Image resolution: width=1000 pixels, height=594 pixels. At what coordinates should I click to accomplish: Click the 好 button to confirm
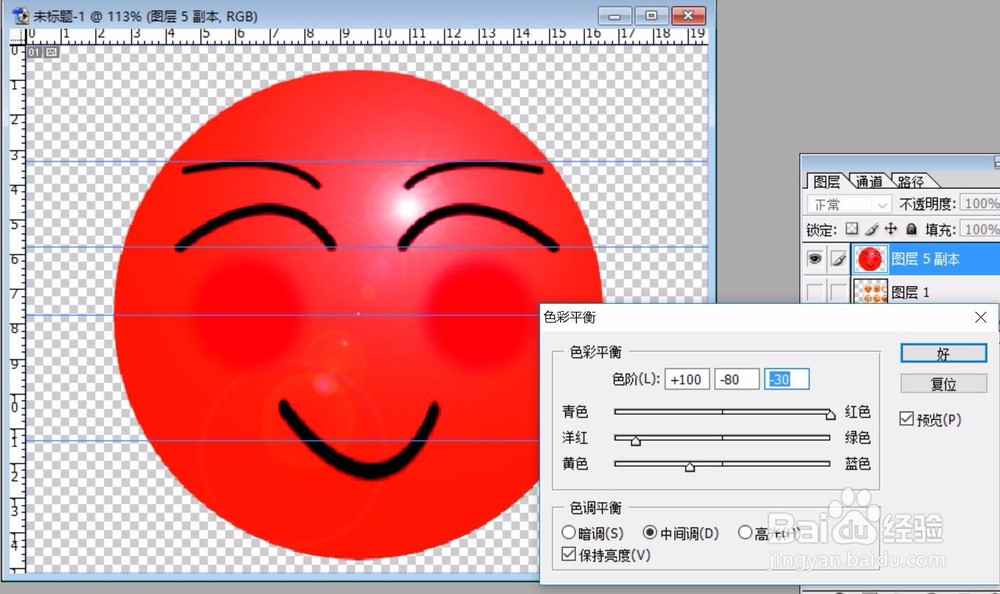coord(941,353)
